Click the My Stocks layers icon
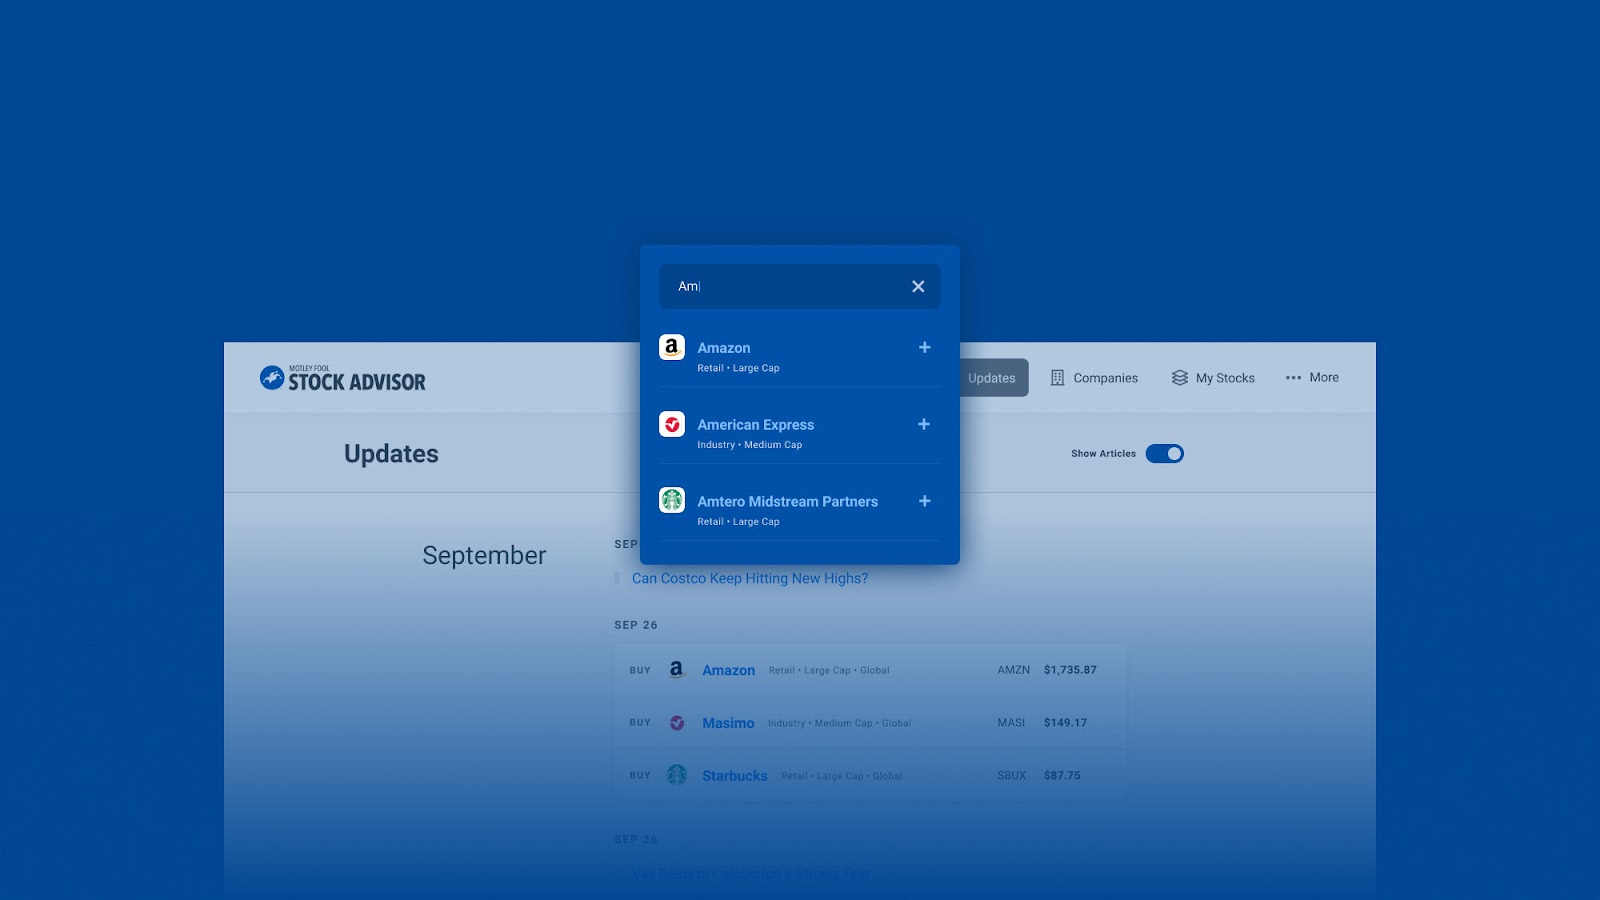The image size is (1600, 900). [x=1180, y=378]
